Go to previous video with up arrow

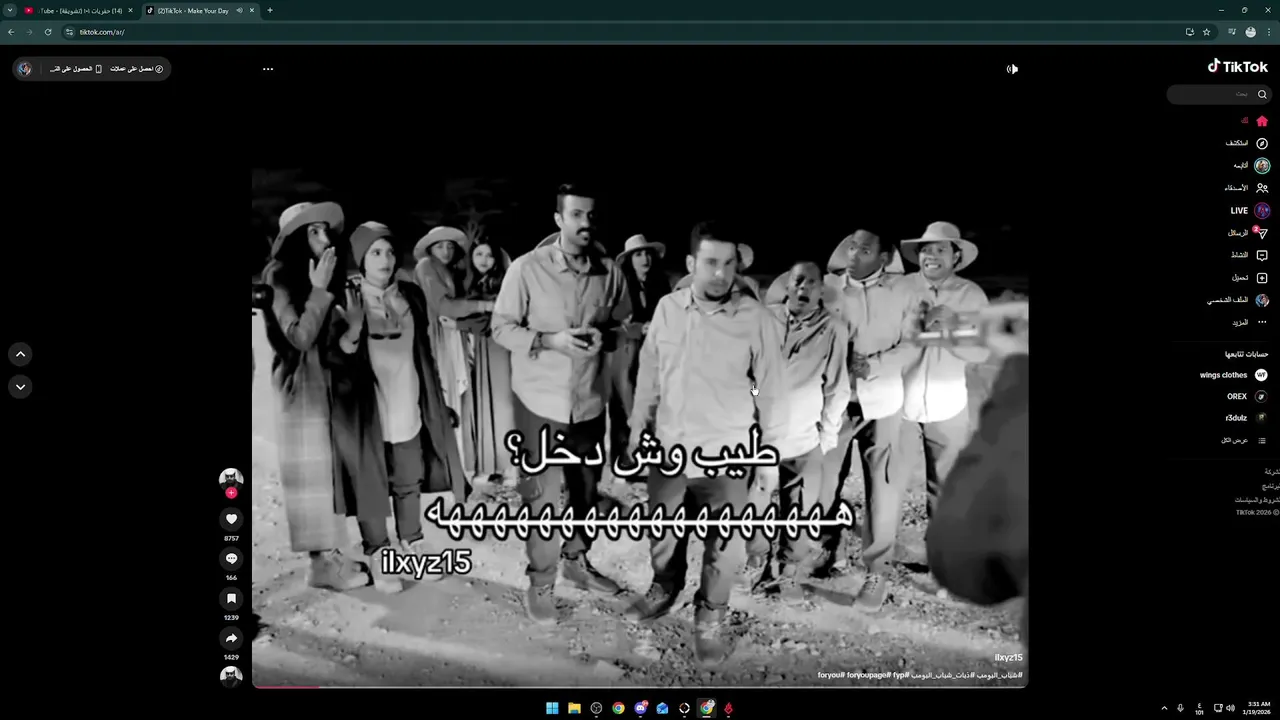pos(20,354)
